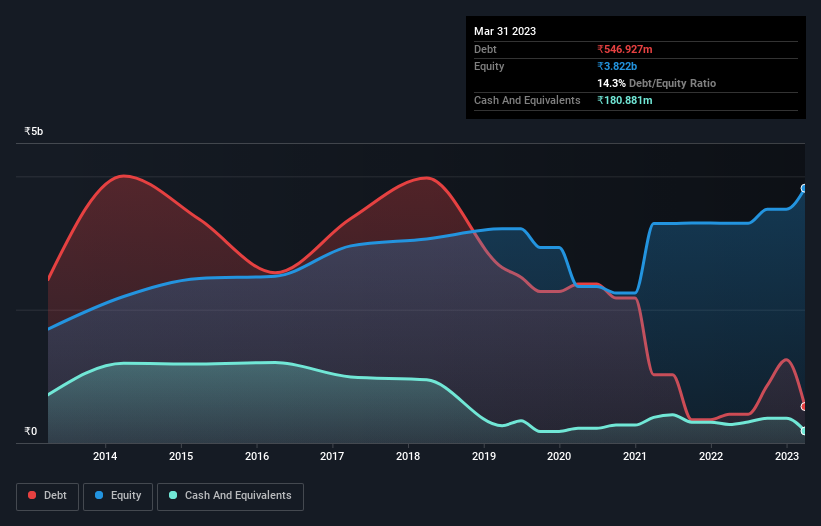821x526 pixels.
Task: Click the Mar 31 2023 tooltip date
Action: [505, 31]
